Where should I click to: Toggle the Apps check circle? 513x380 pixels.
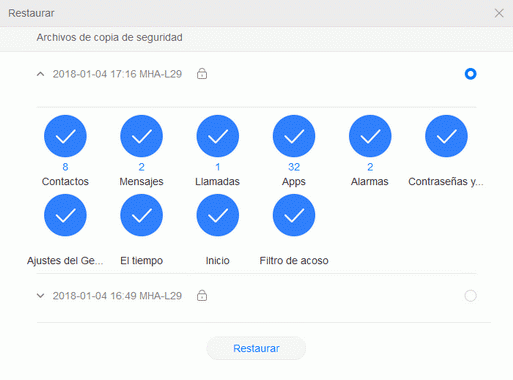tap(294, 136)
